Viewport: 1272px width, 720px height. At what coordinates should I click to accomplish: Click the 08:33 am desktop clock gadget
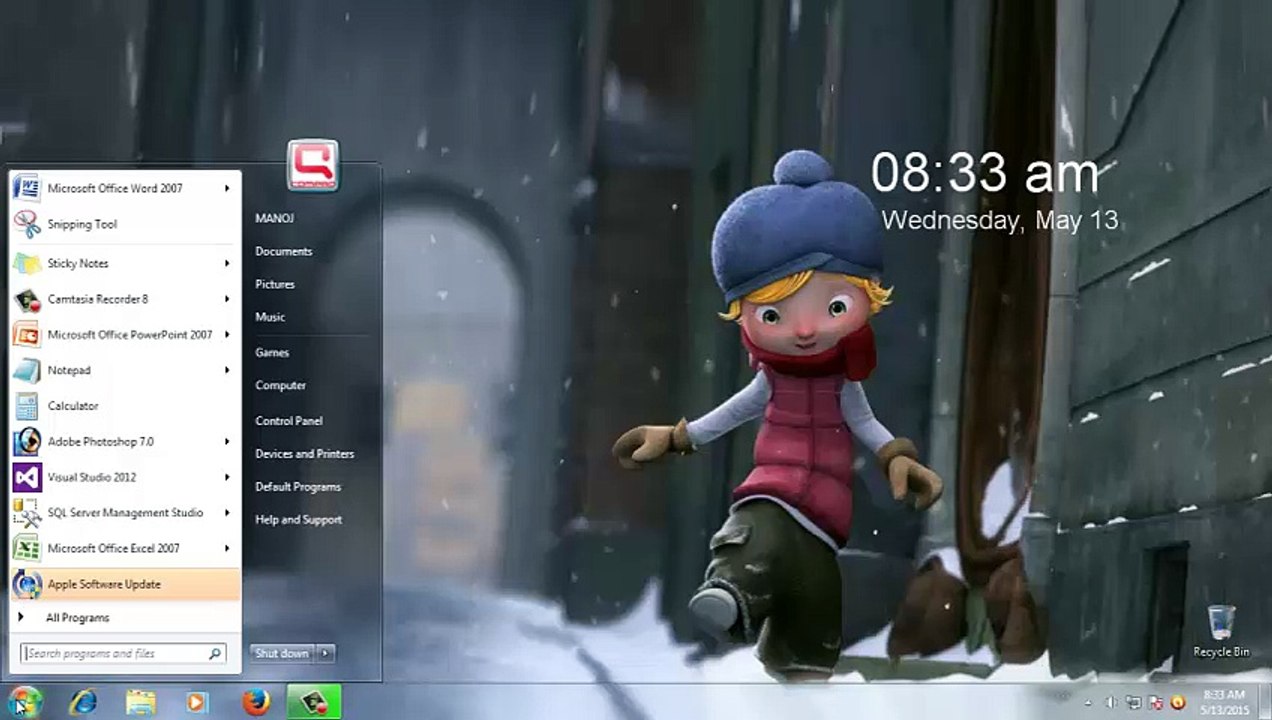pyautogui.click(x=984, y=175)
